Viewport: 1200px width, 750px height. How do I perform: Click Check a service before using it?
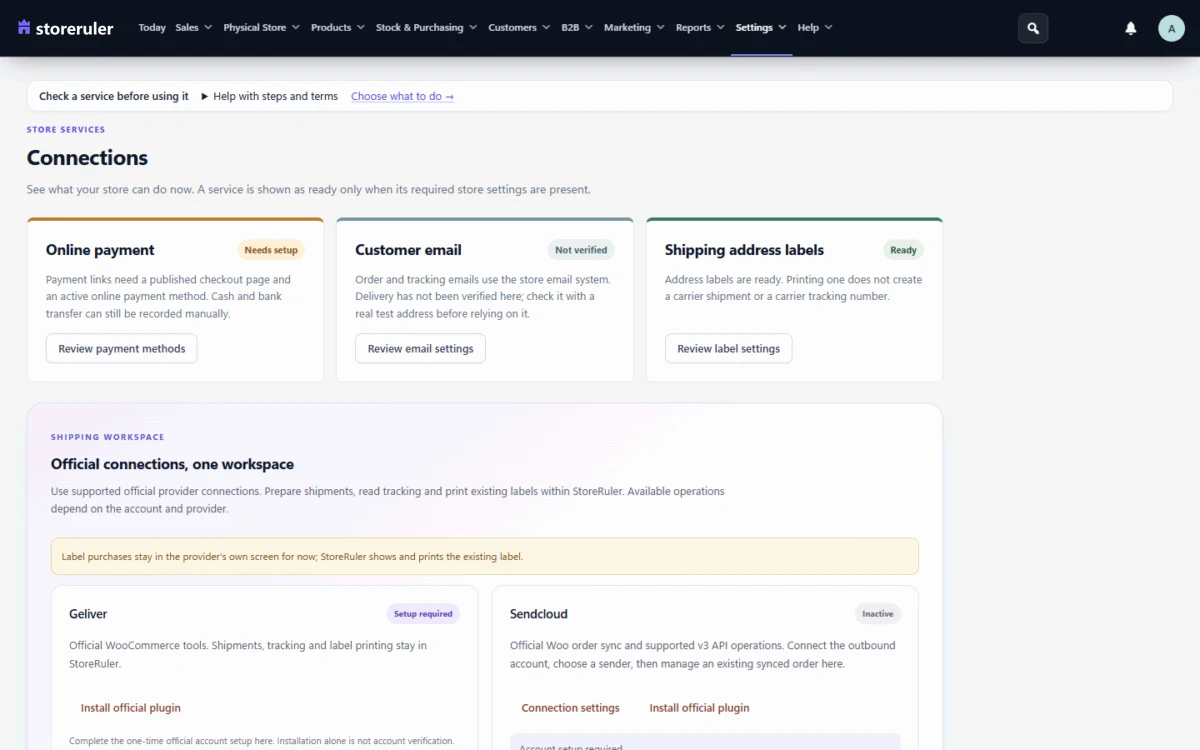click(114, 96)
